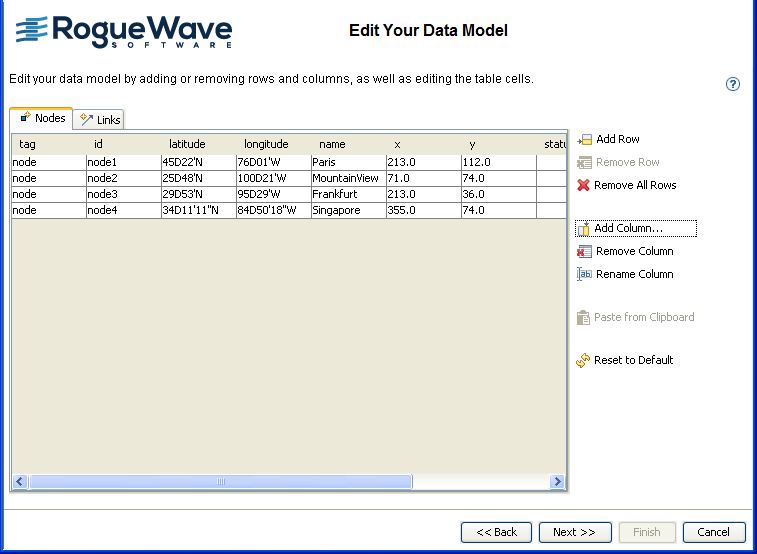
Task: Click the longitude column header
Action: (x=266, y=145)
